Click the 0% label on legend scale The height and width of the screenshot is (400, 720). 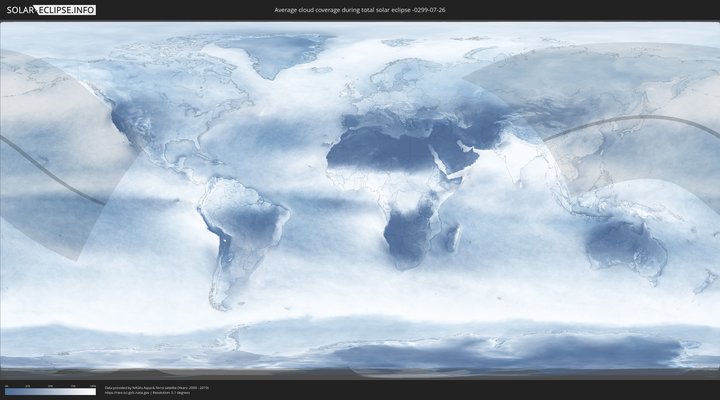pos(6,386)
